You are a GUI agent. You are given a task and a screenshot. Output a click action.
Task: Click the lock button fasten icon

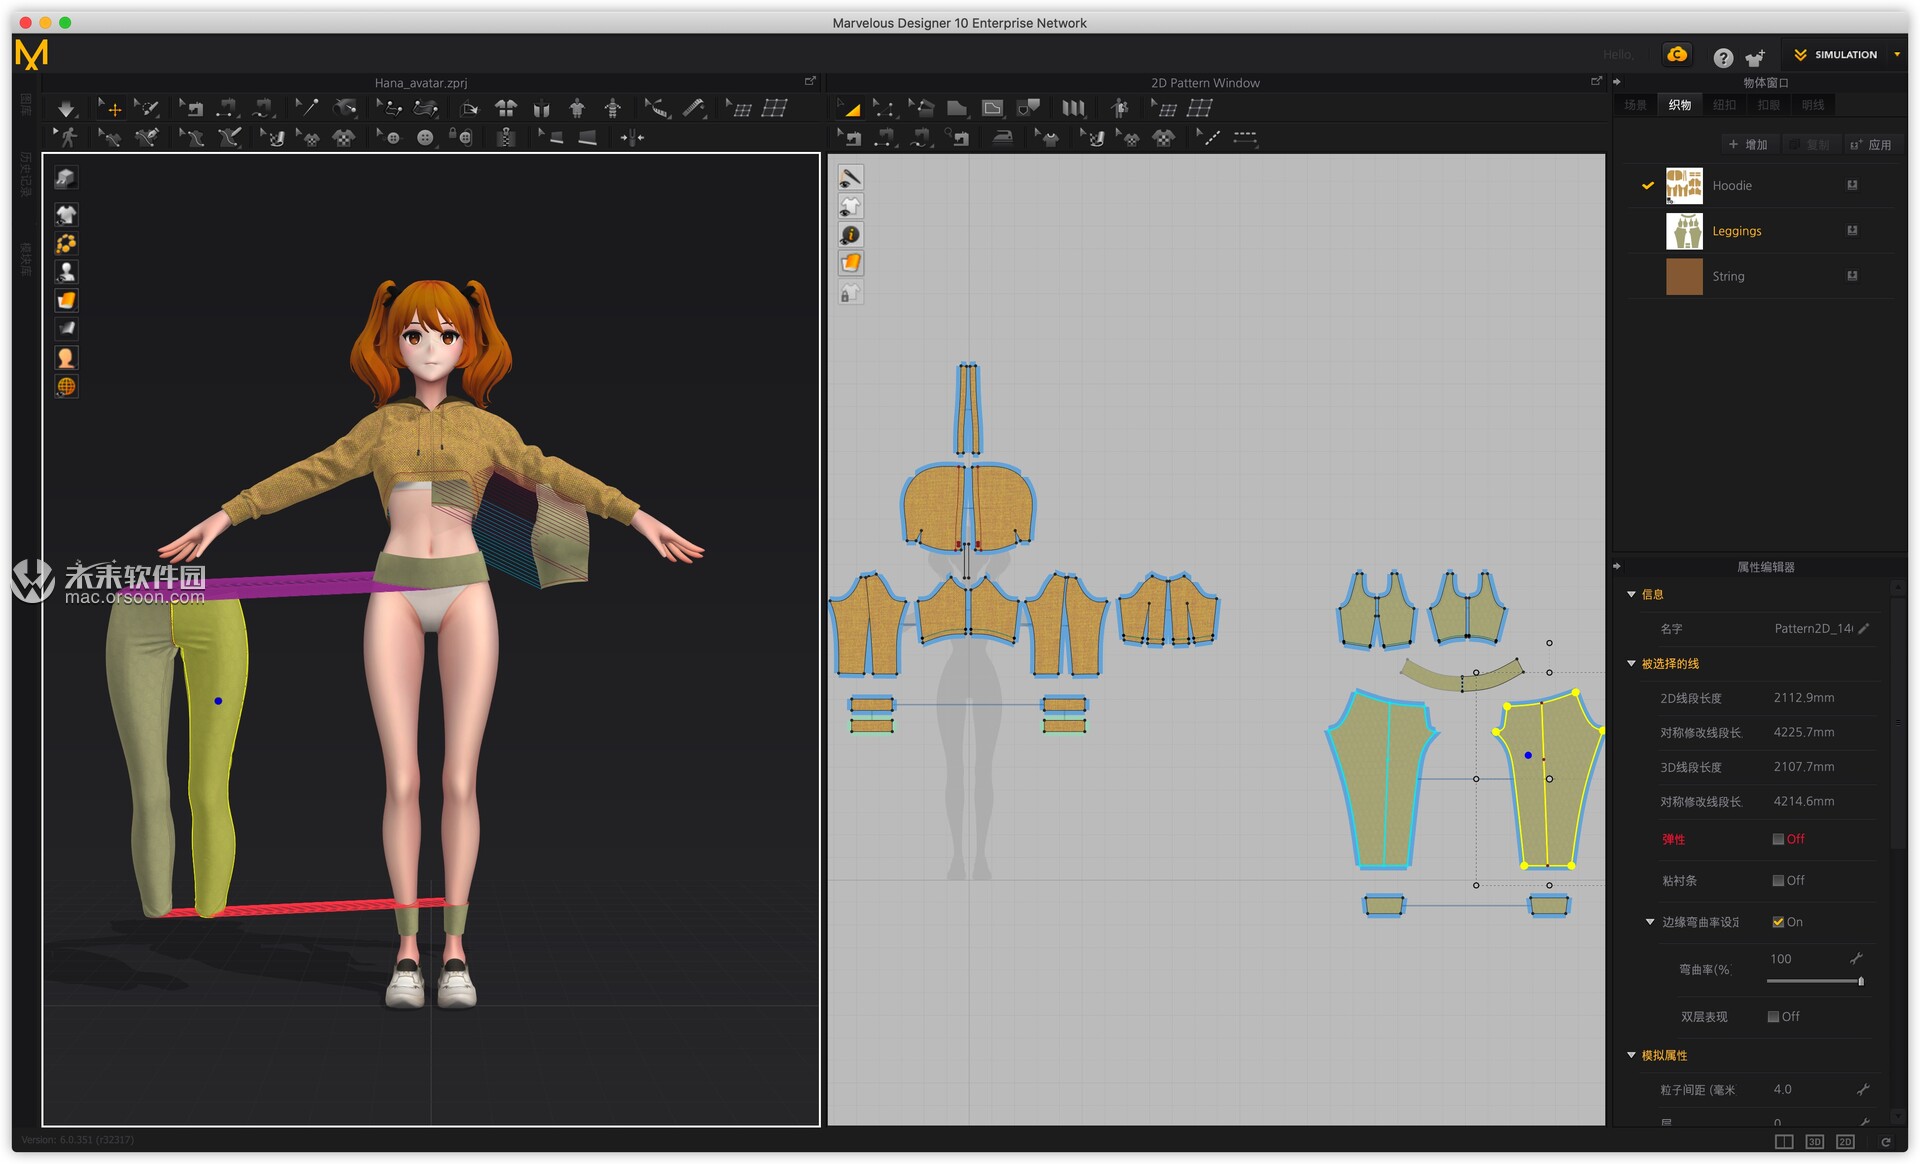(x=462, y=137)
